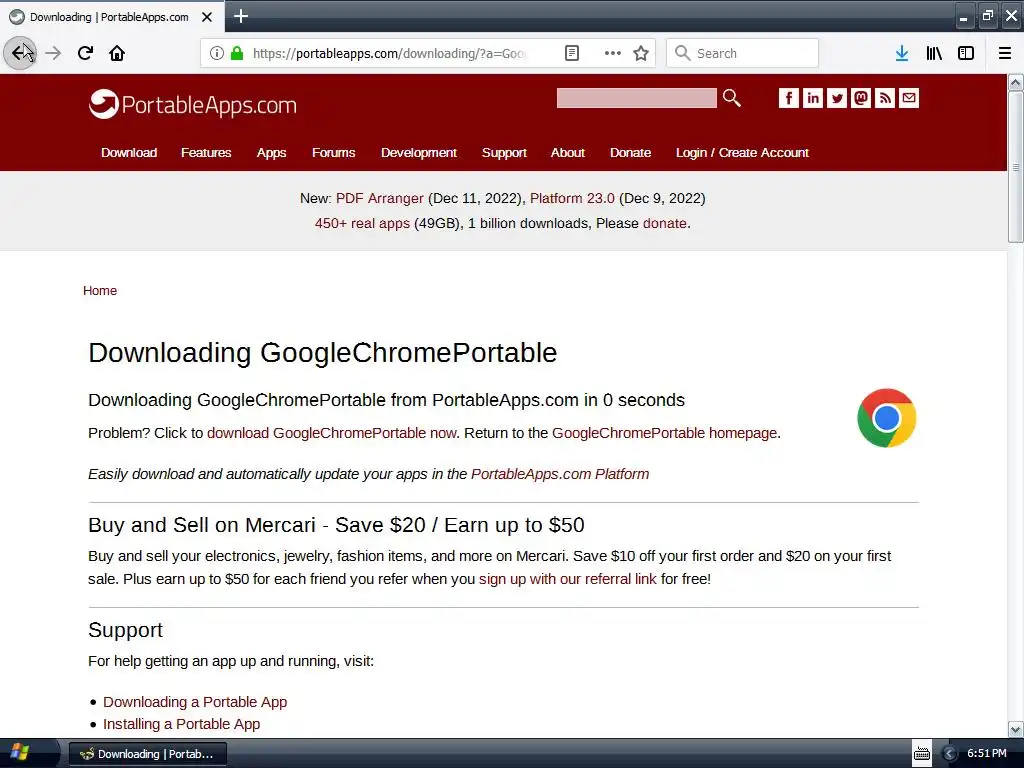Open the on-screen keyboard tray icon
Image resolution: width=1024 pixels, height=768 pixels.
921,754
